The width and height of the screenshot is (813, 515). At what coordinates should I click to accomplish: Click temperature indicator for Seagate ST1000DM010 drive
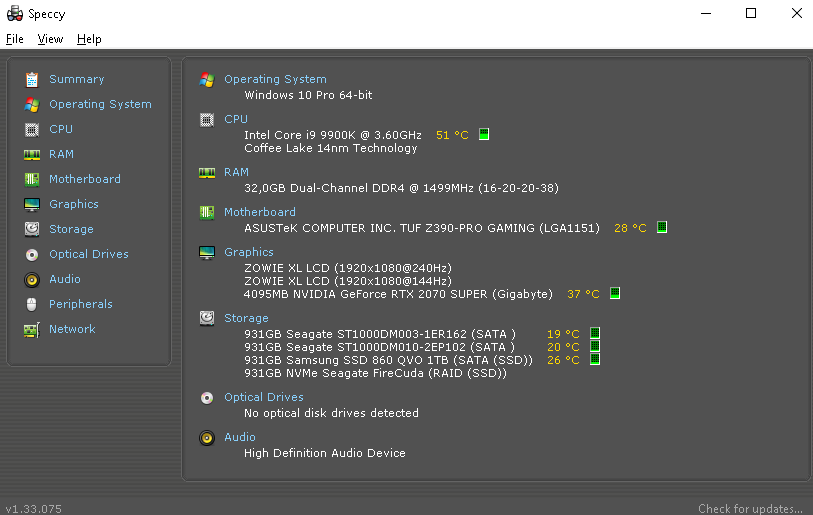coord(595,346)
